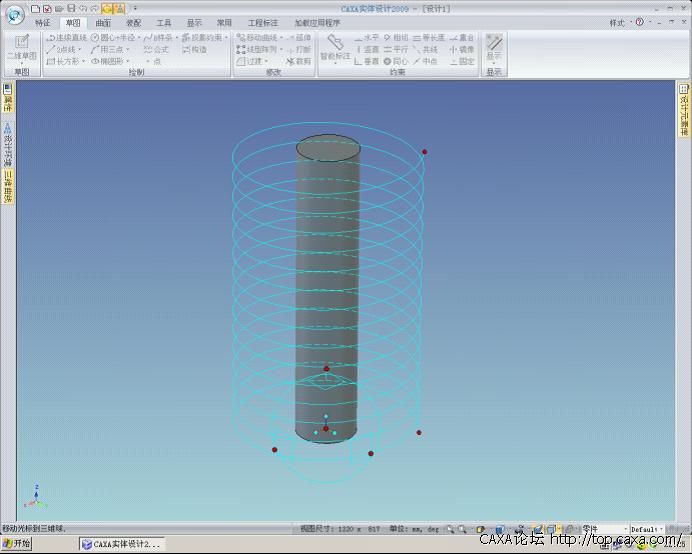
Task: Select the 长方形 rectangle tool
Action: (x=65, y=61)
